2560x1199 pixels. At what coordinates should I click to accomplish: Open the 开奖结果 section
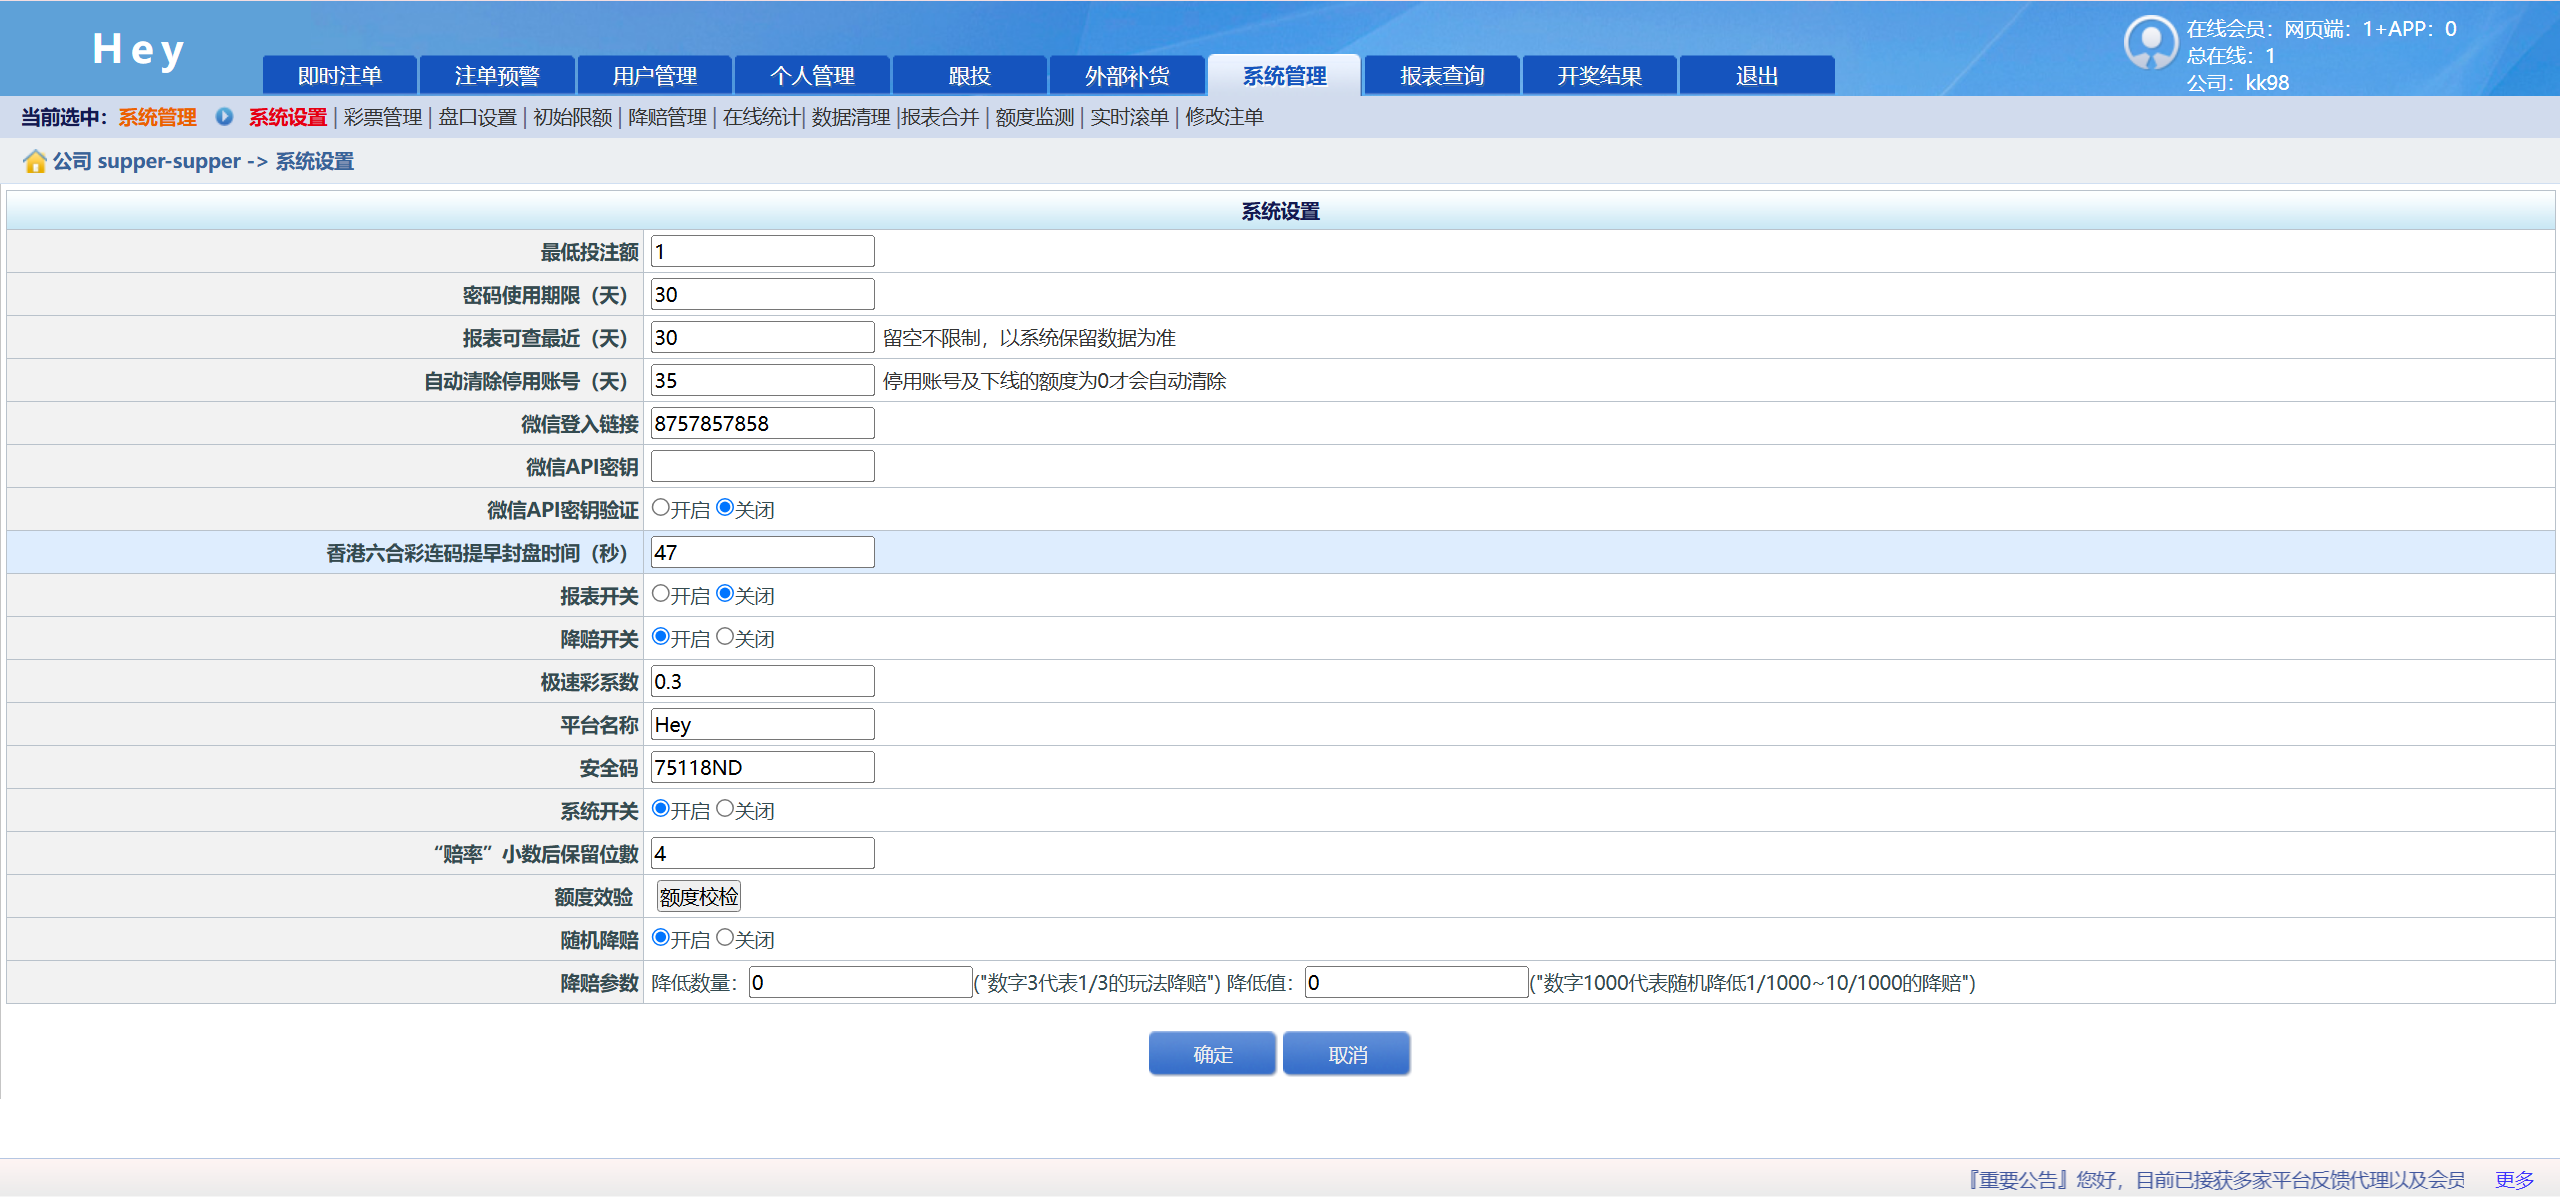coord(1599,74)
